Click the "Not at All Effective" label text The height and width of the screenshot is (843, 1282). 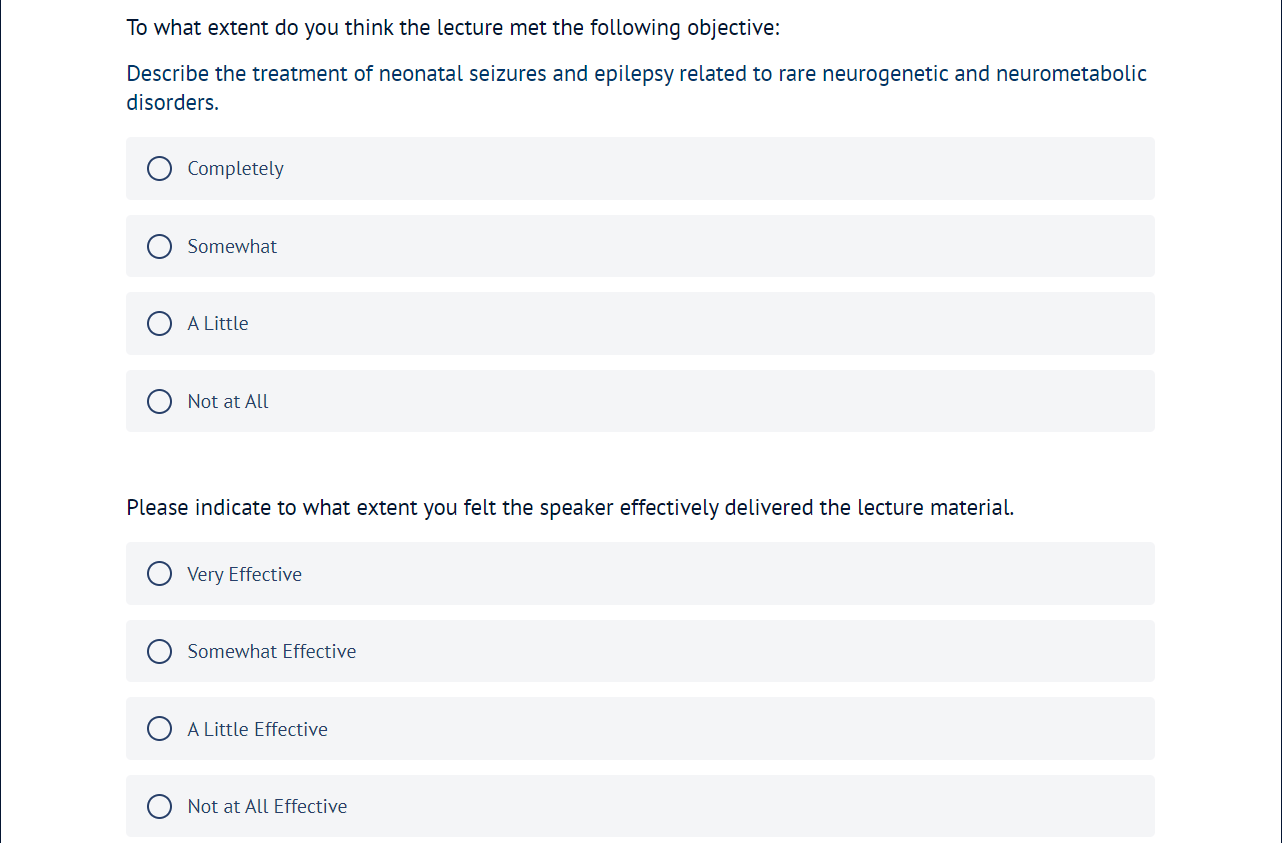pyautogui.click(x=267, y=807)
